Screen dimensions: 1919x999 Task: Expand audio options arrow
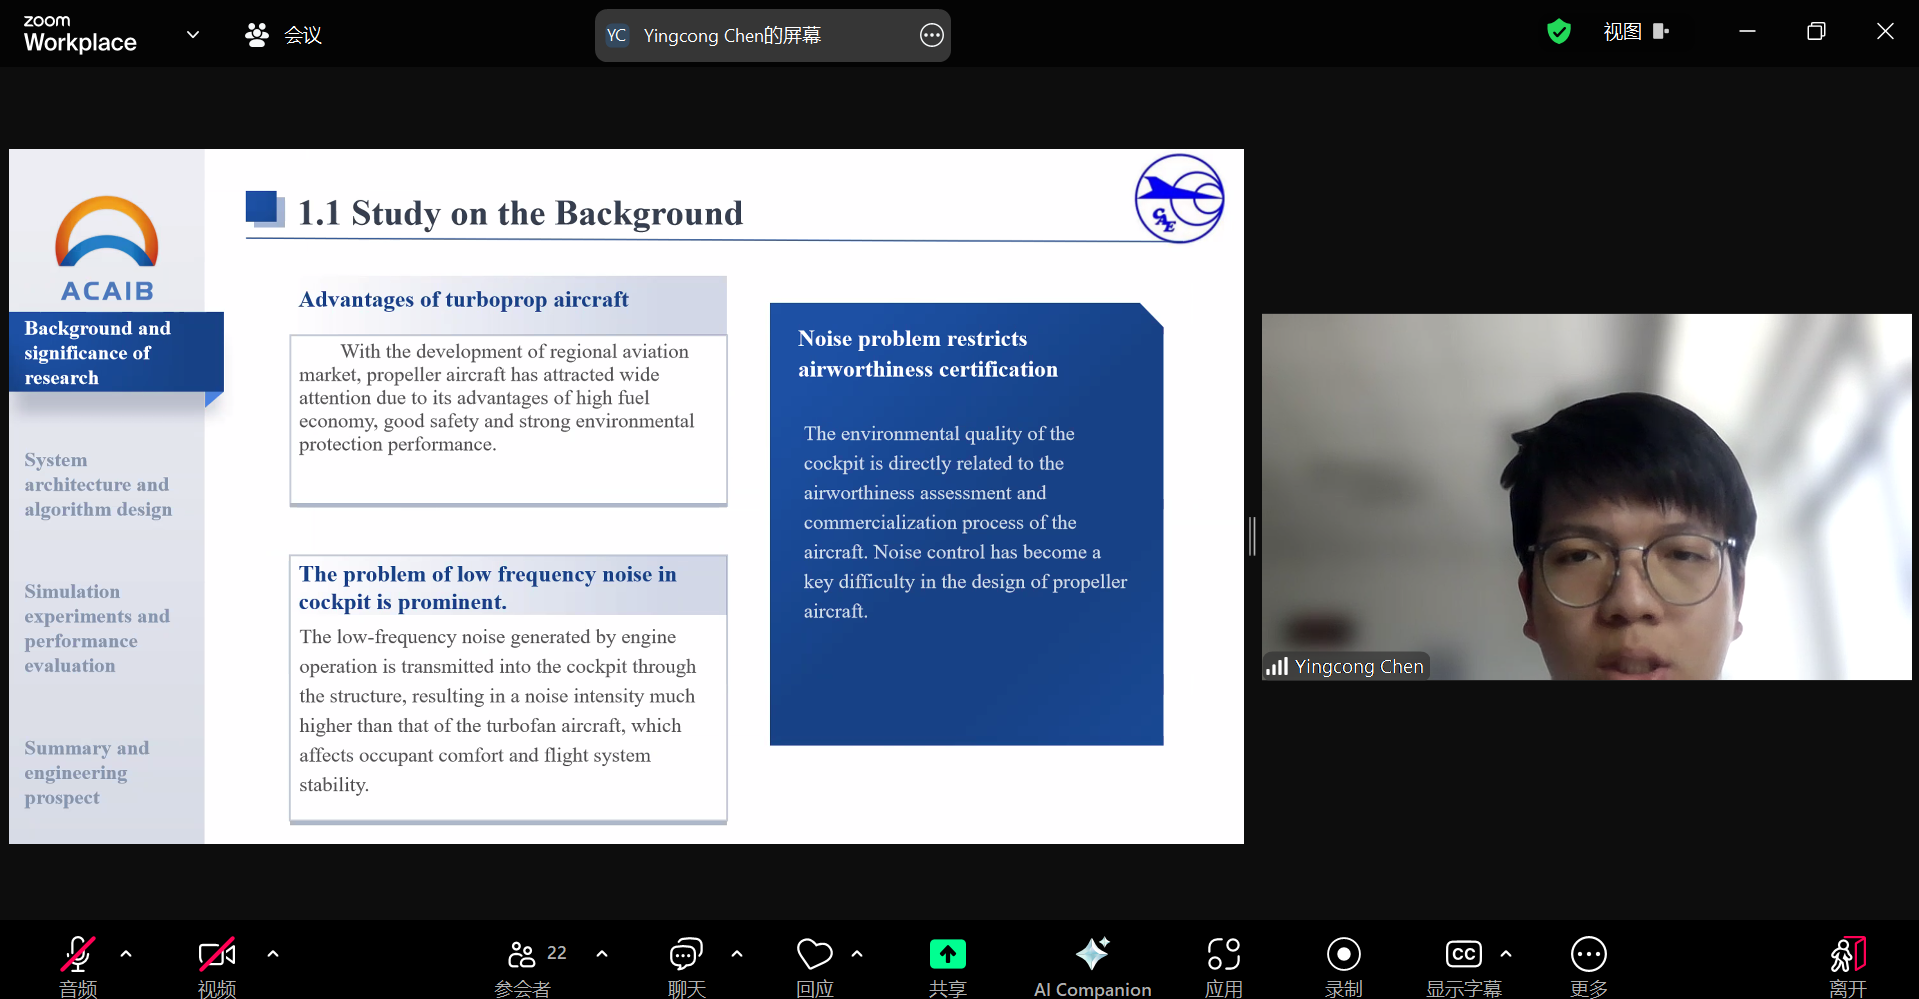pos(126,954)
